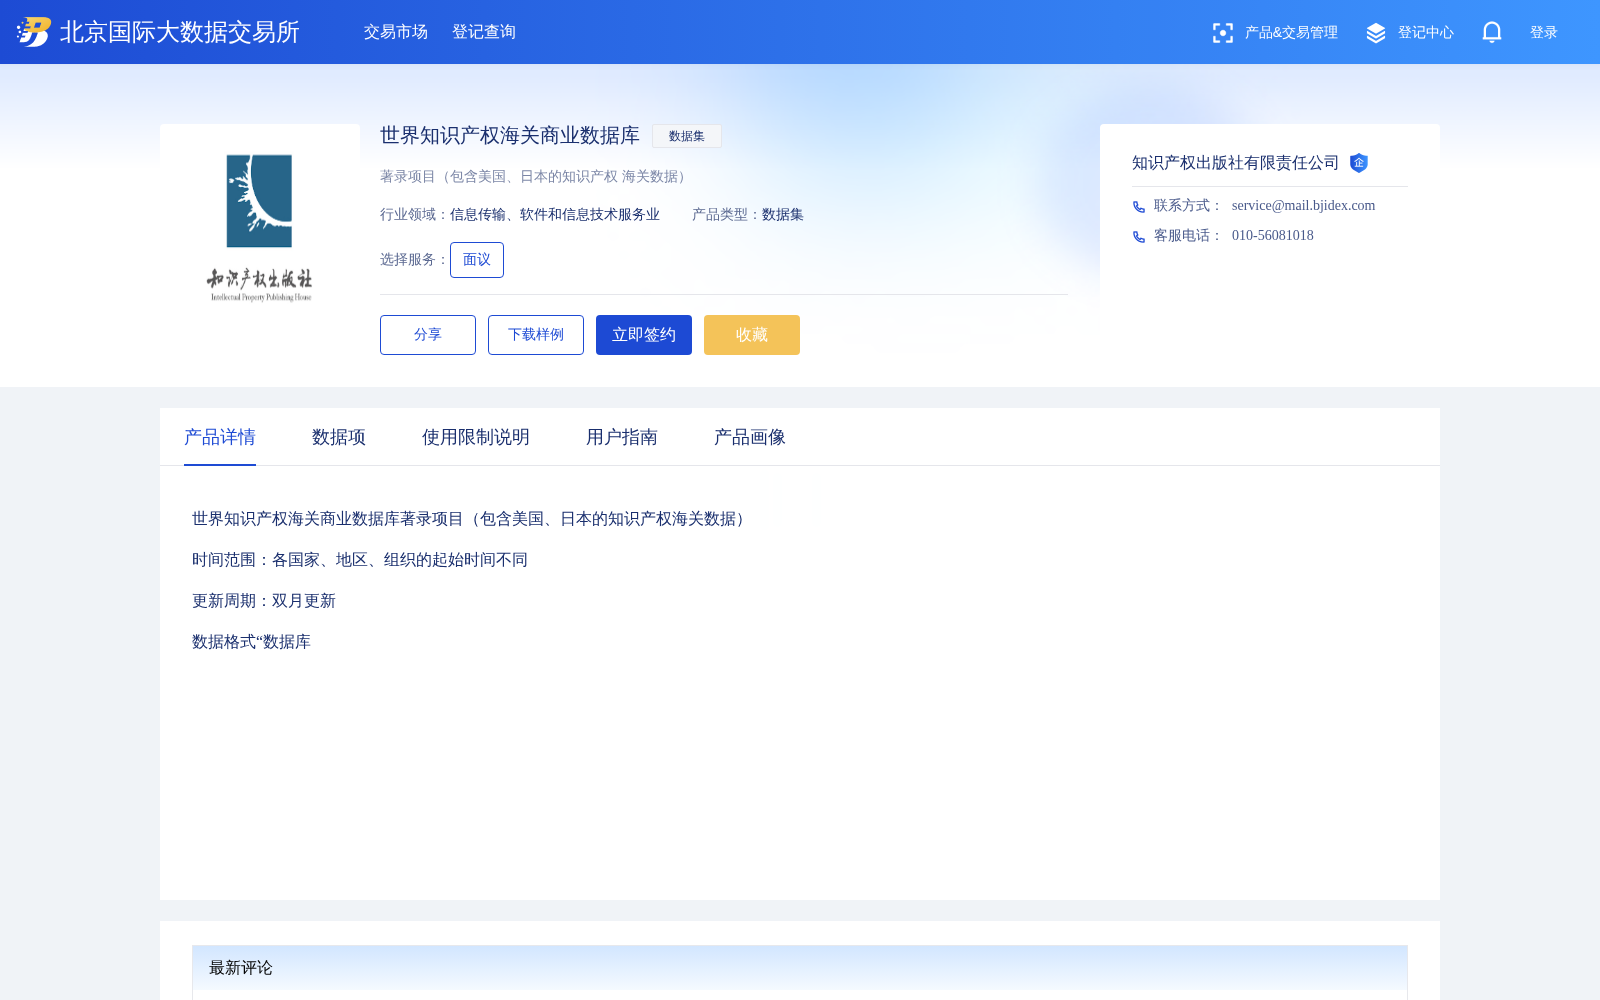Click the 北京国际大数据交易所 site title

pyautogui.click(x=180, y=32)
